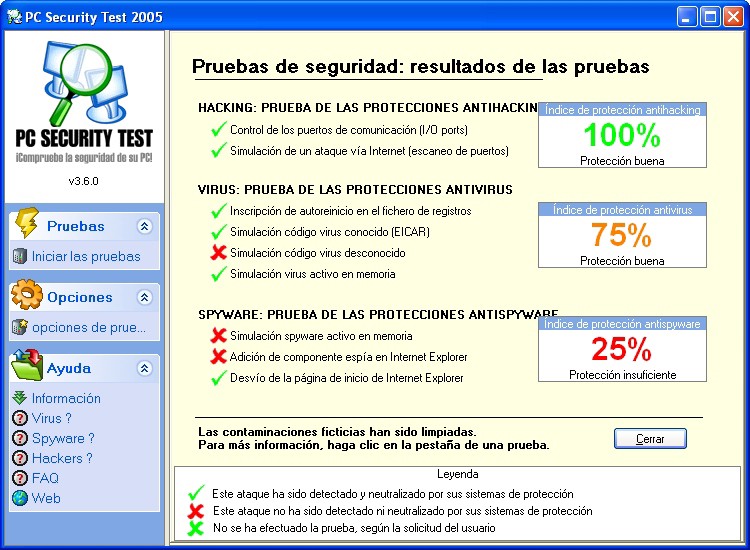This screenshot has height=550, width=750.
Task: Click the Opciones panel header
Action: 84,297
